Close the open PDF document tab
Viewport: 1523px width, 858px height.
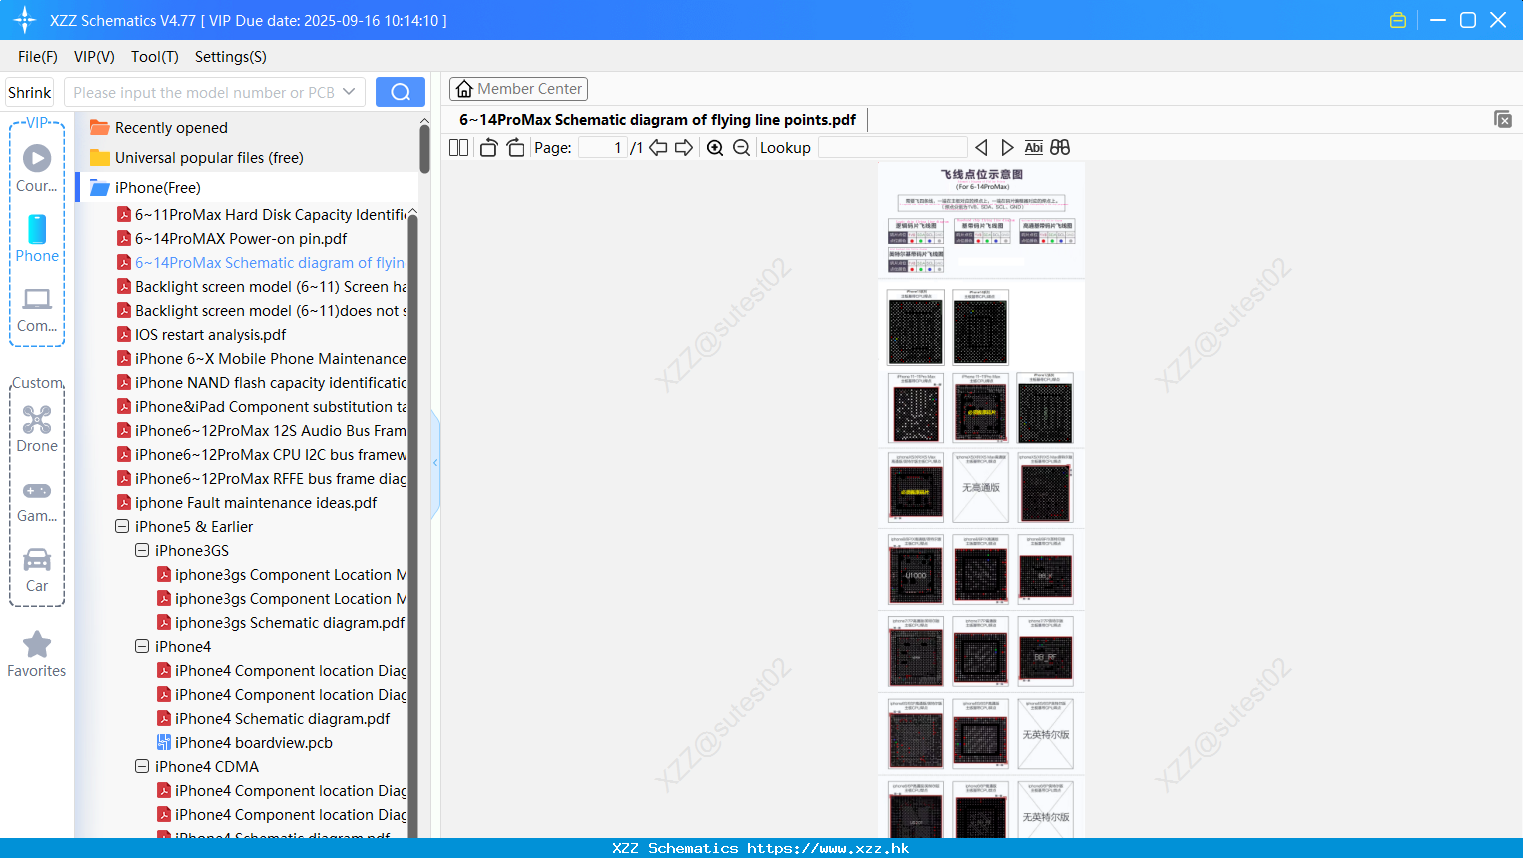(x=1503, y=119)
